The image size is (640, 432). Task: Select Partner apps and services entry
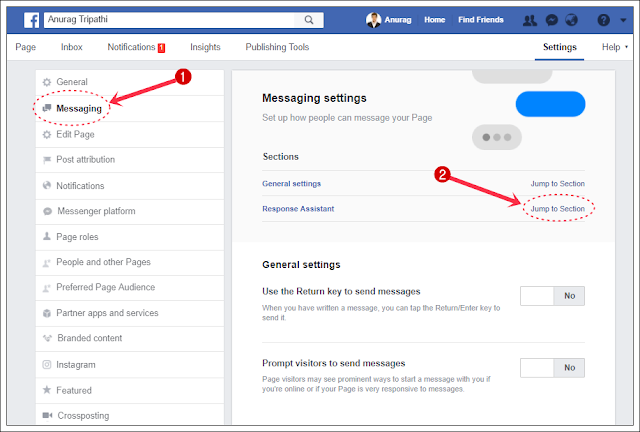[130, 313]
